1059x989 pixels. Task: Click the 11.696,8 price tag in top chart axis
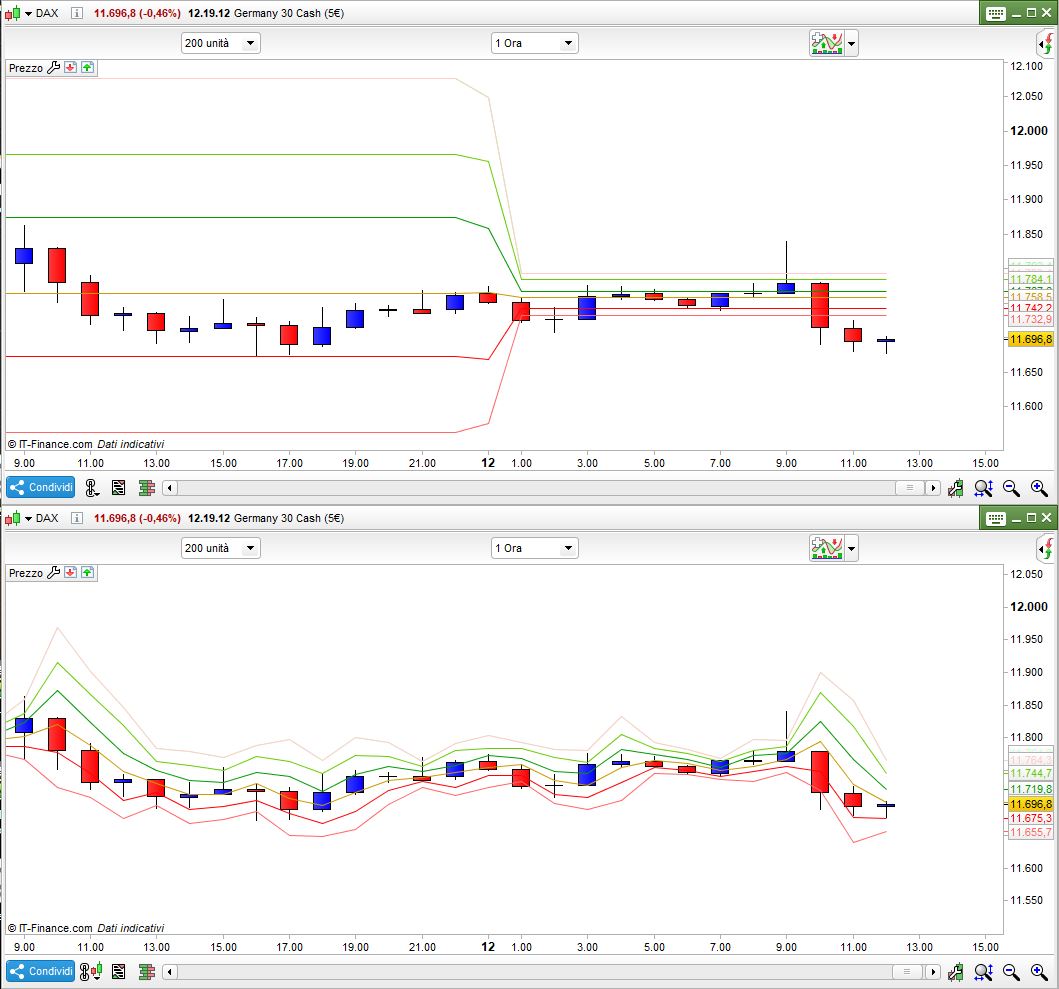click(x=1031, y=339)
